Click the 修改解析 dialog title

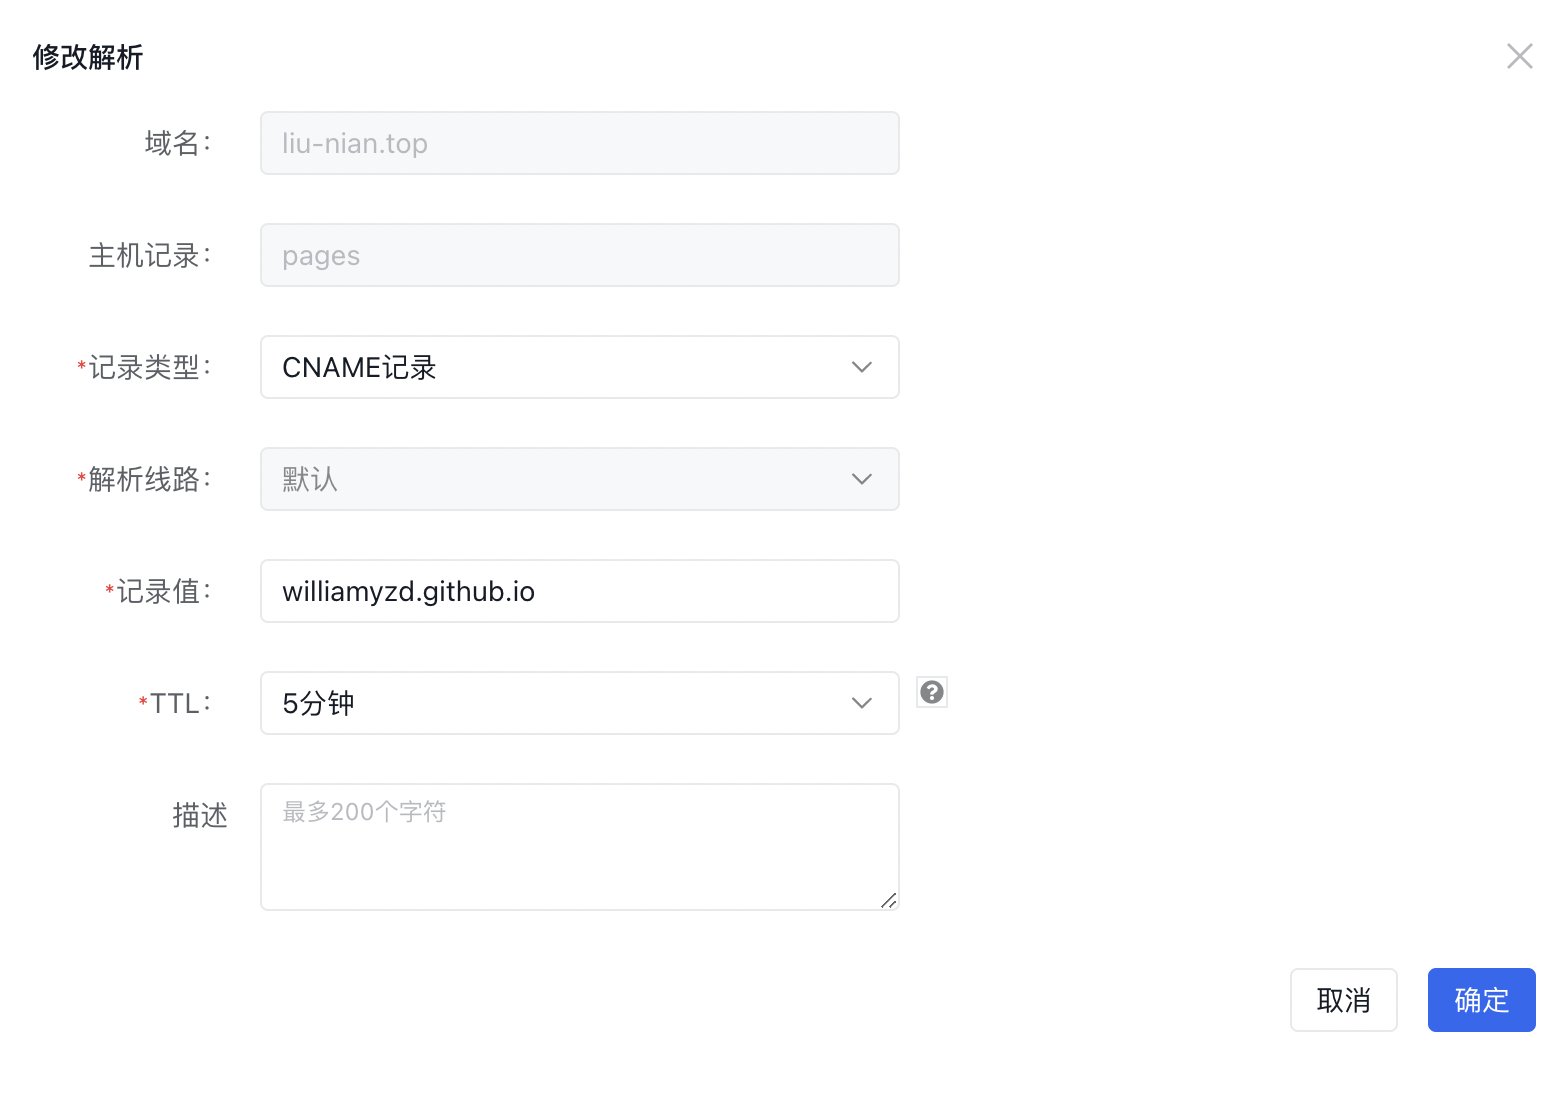click(x=88, y=57)
